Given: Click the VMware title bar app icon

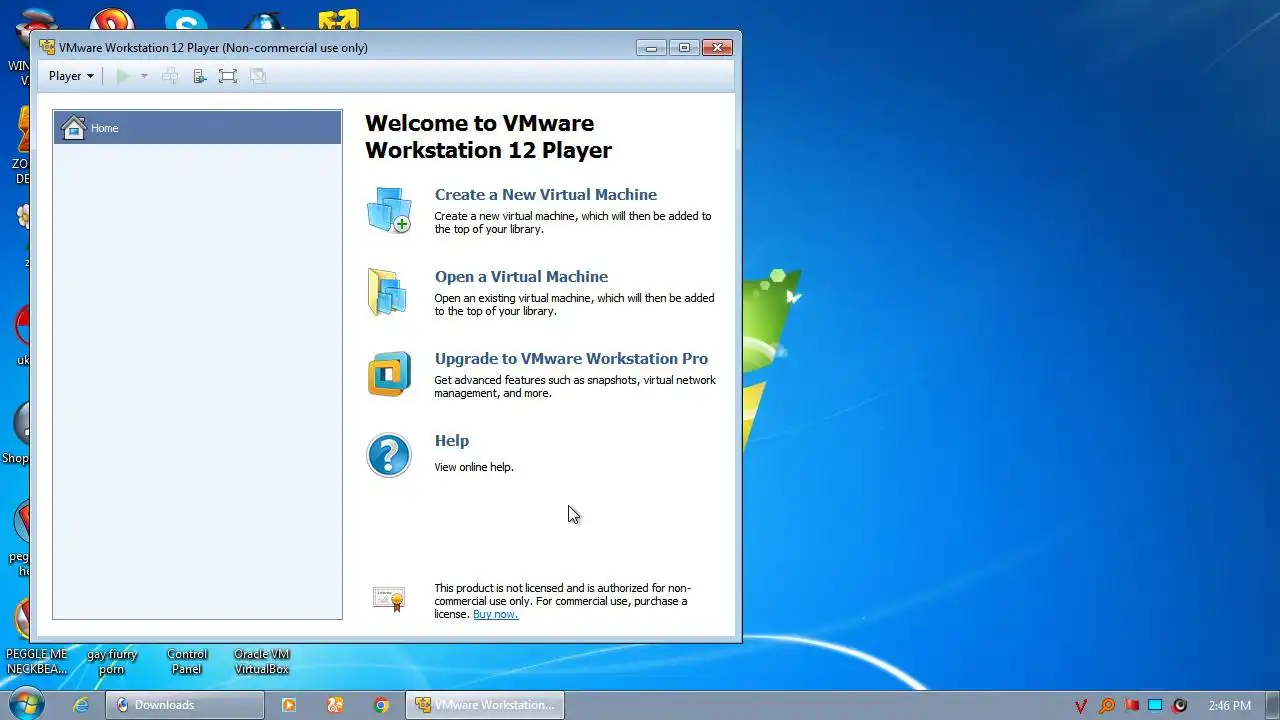Looking at the screenshot, I should pyautogui.click(x=46, y=47).
